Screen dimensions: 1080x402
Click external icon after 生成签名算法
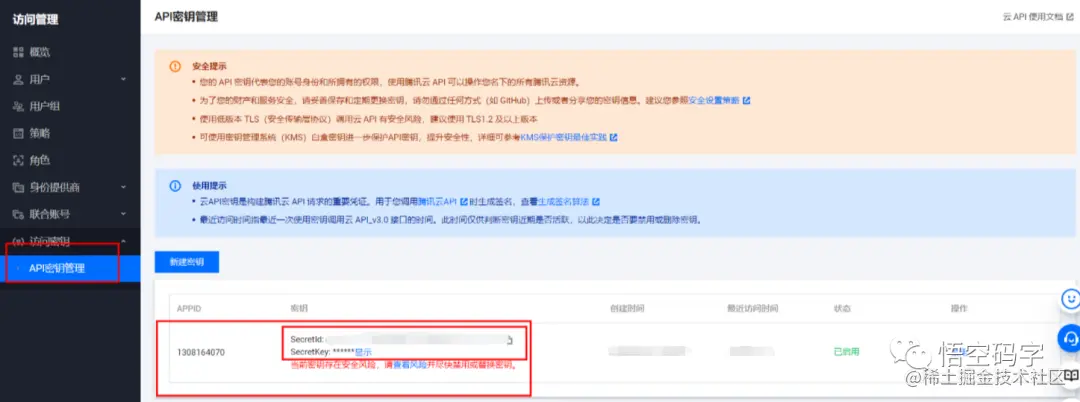596,202
